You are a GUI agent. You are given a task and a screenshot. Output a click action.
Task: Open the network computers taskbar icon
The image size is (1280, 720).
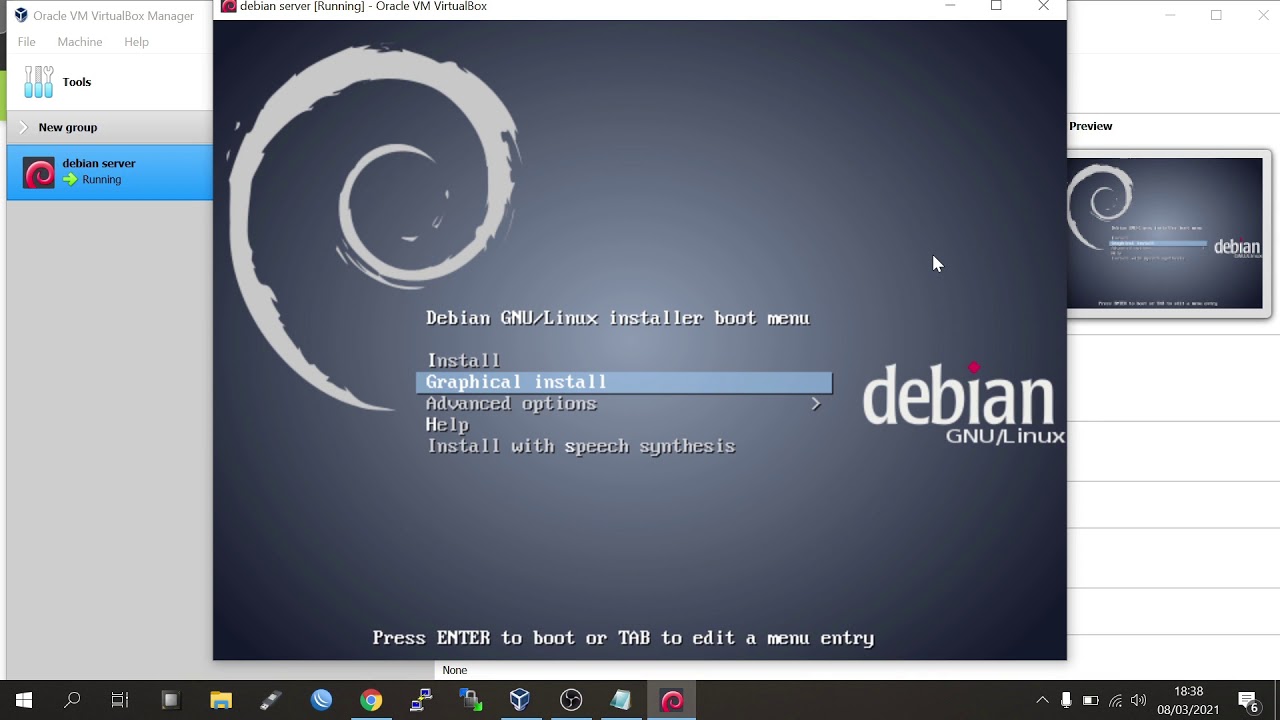(x=421, y=700)
